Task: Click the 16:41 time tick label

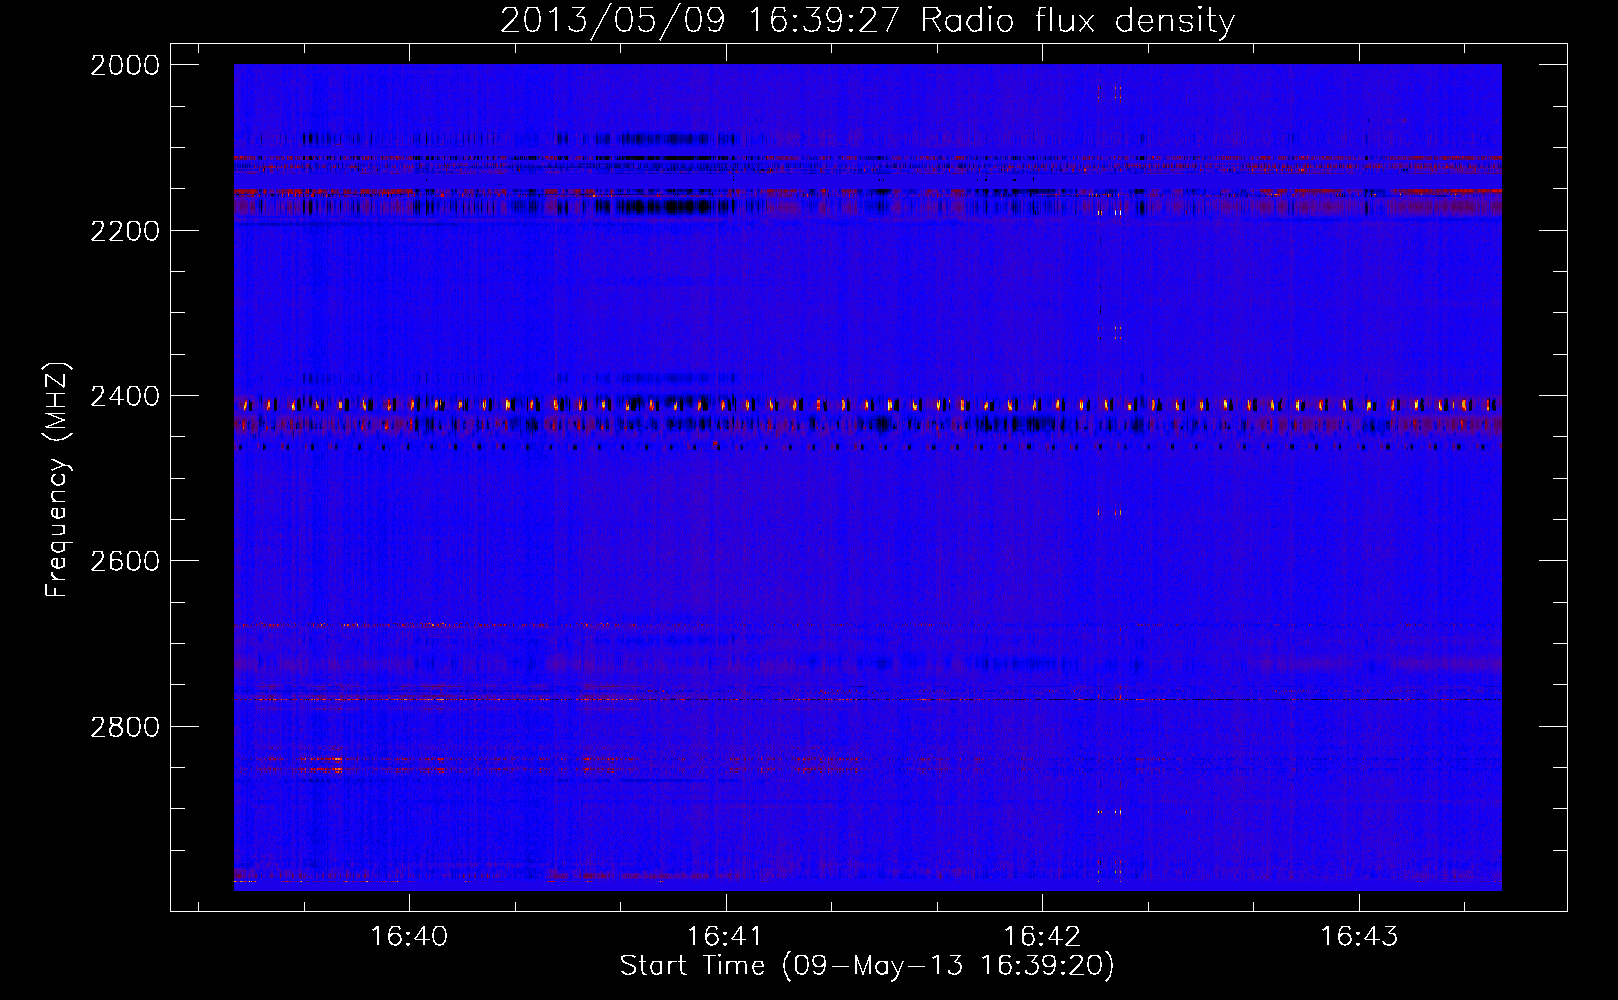Action: click(726, 937)
